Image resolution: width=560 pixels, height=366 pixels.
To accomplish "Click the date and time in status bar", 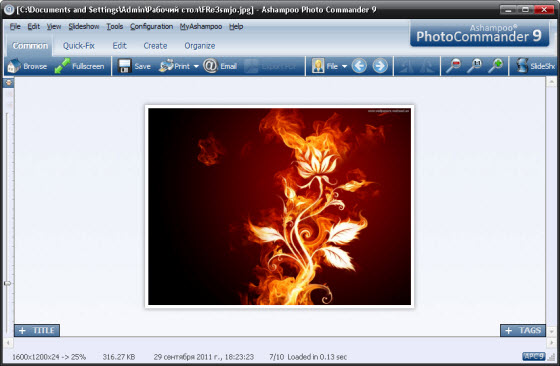I will 204,357.
